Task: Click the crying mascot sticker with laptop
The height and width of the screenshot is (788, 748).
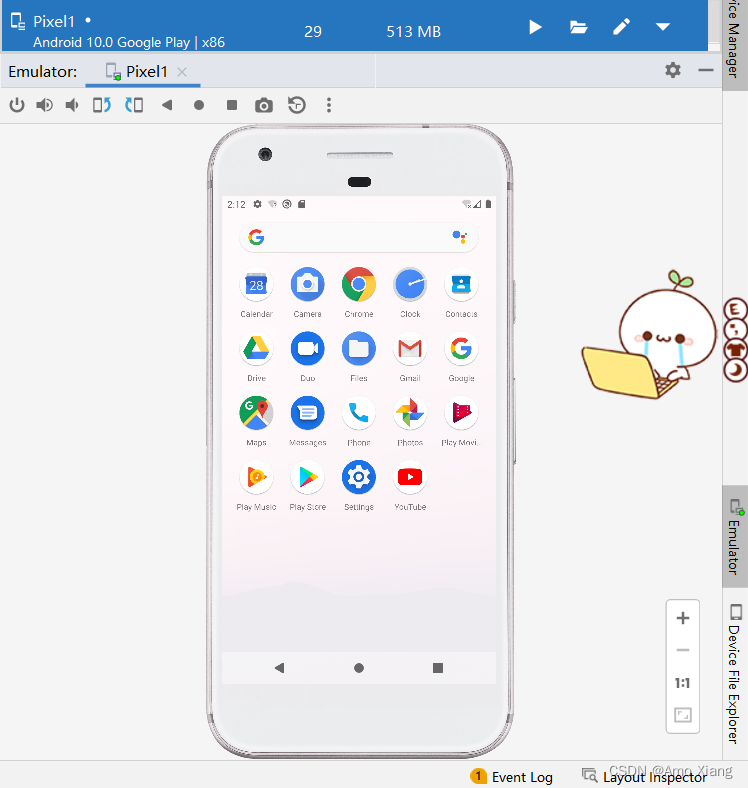Action: point(649,335)
